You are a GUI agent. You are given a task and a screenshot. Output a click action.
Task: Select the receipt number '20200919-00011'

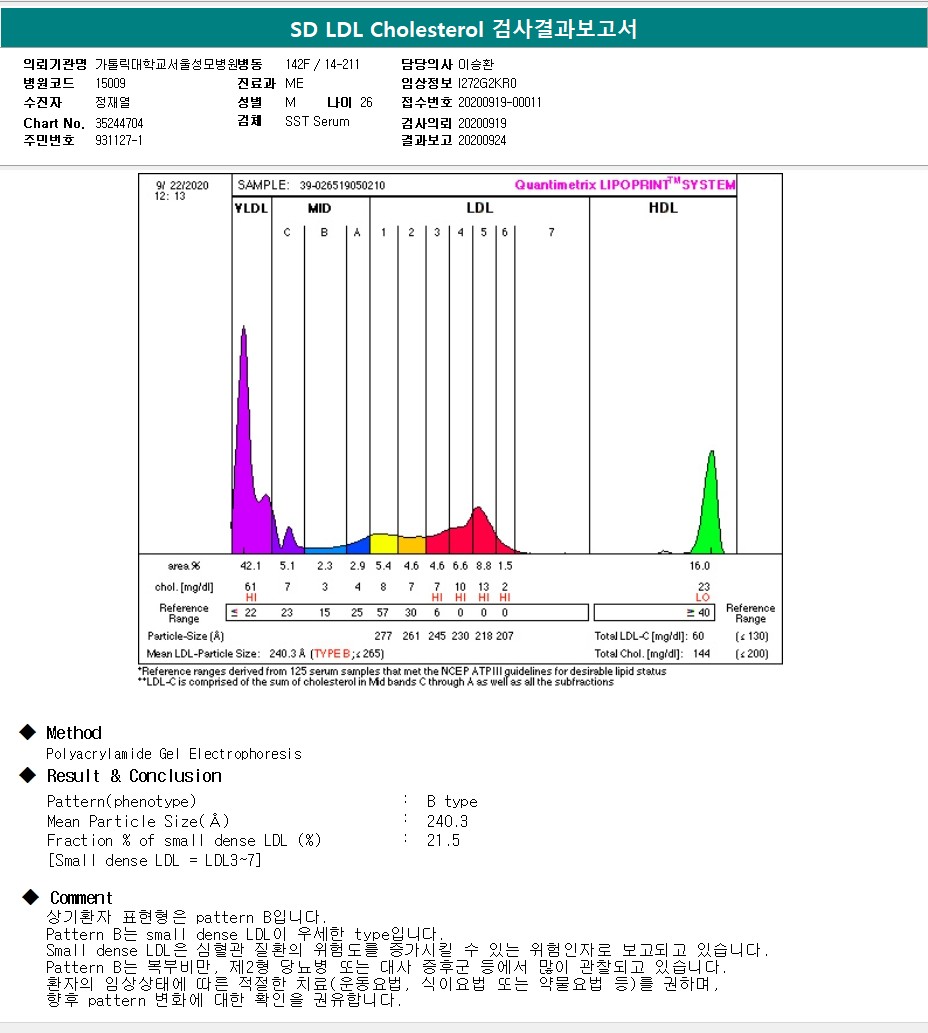500,103
